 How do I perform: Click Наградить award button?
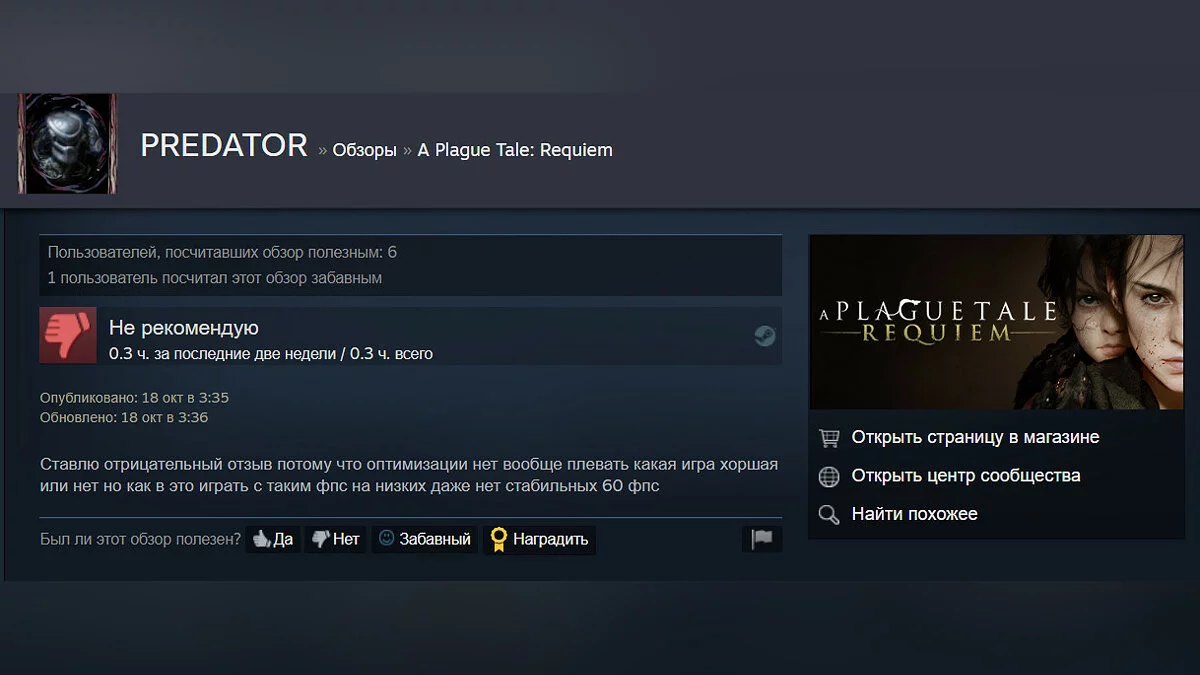coord(539,540)
